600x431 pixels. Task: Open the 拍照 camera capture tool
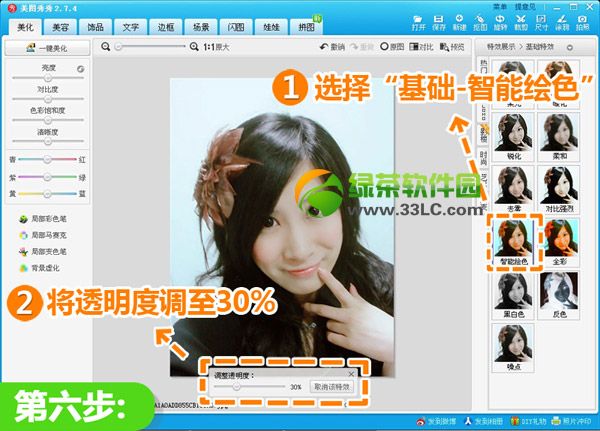point(582,23)
